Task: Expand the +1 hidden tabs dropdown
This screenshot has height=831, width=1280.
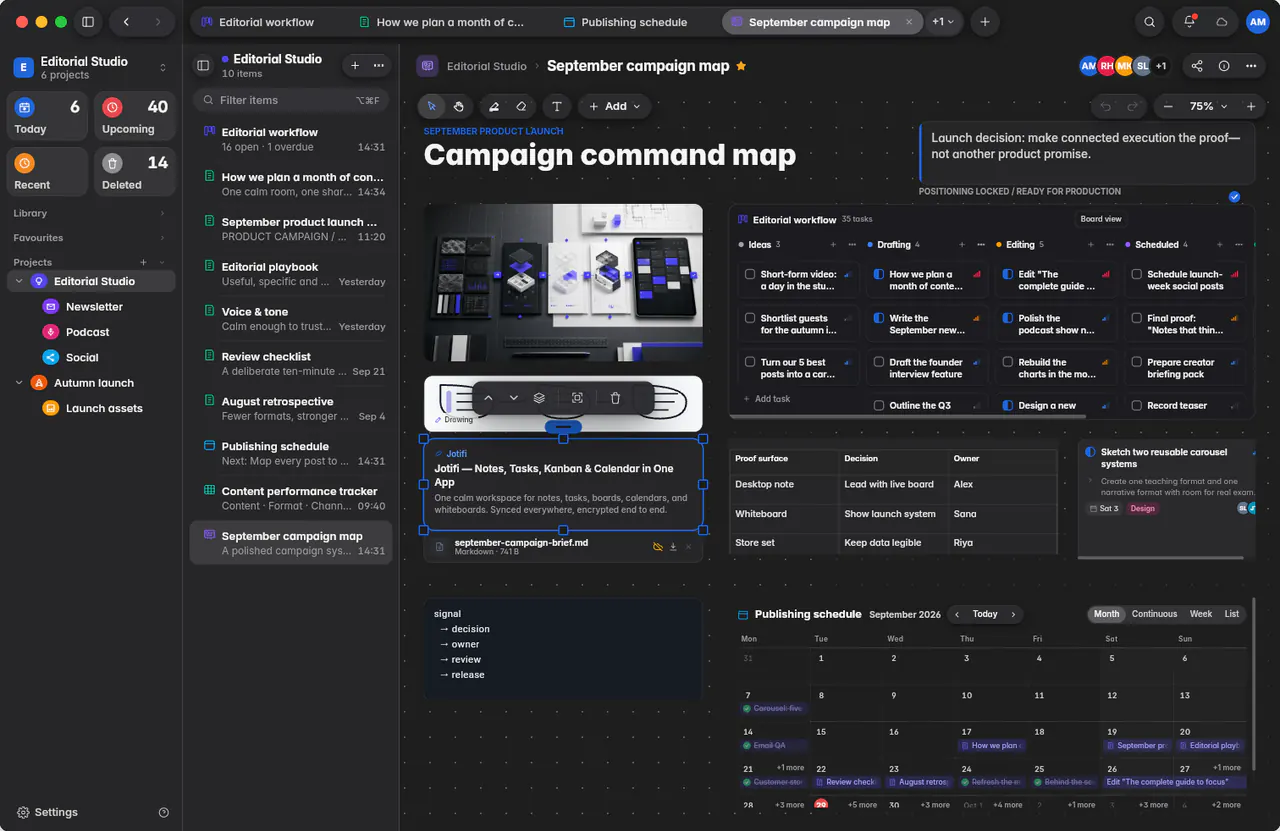Action: [943, 22]
